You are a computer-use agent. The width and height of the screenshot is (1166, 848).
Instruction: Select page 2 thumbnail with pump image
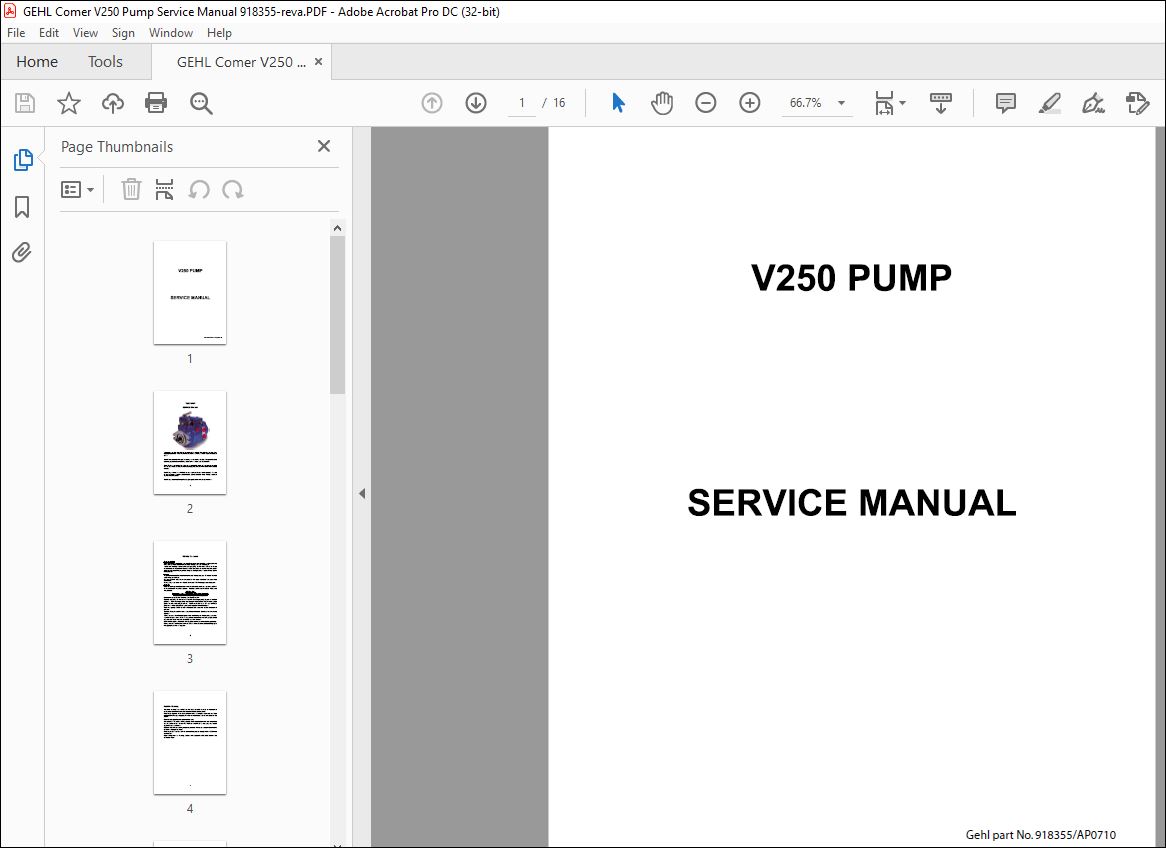[190, 443]
